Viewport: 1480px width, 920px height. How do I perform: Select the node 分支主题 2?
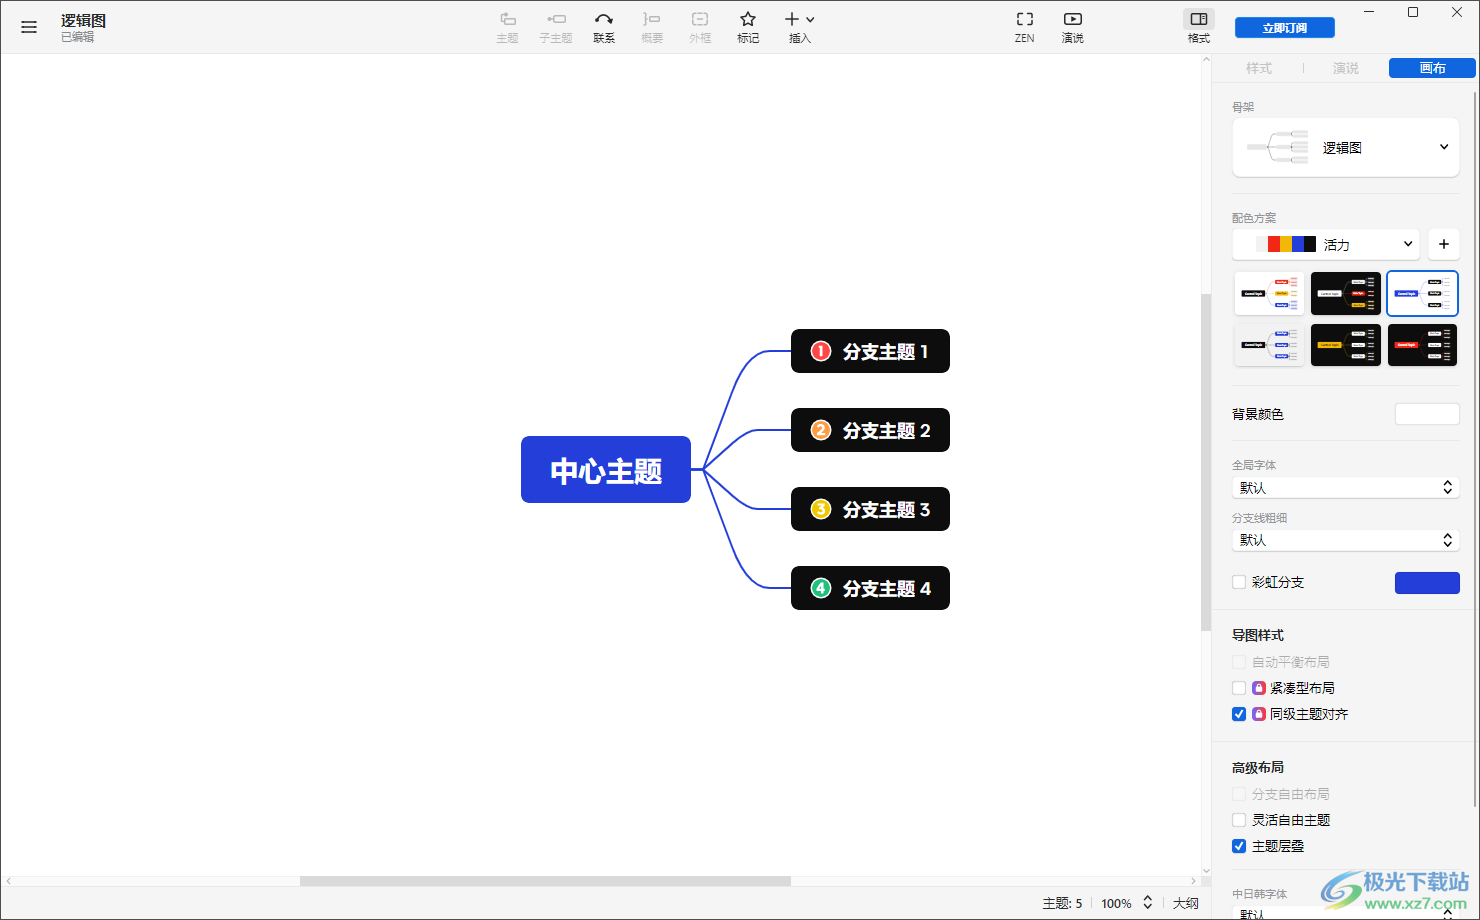tap(870, 430)
